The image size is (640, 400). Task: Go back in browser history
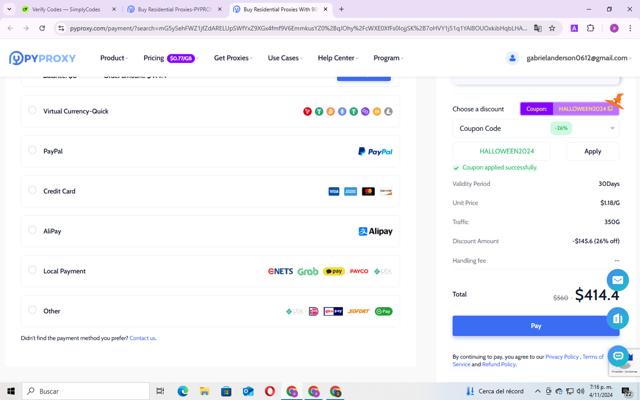[10, 28]
